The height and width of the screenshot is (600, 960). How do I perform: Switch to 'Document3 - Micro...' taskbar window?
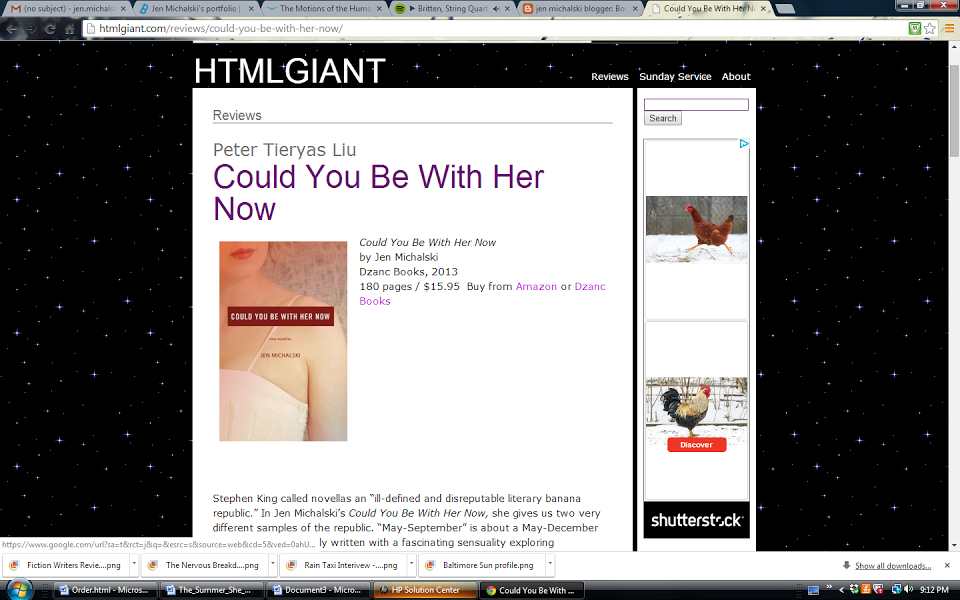319,590
